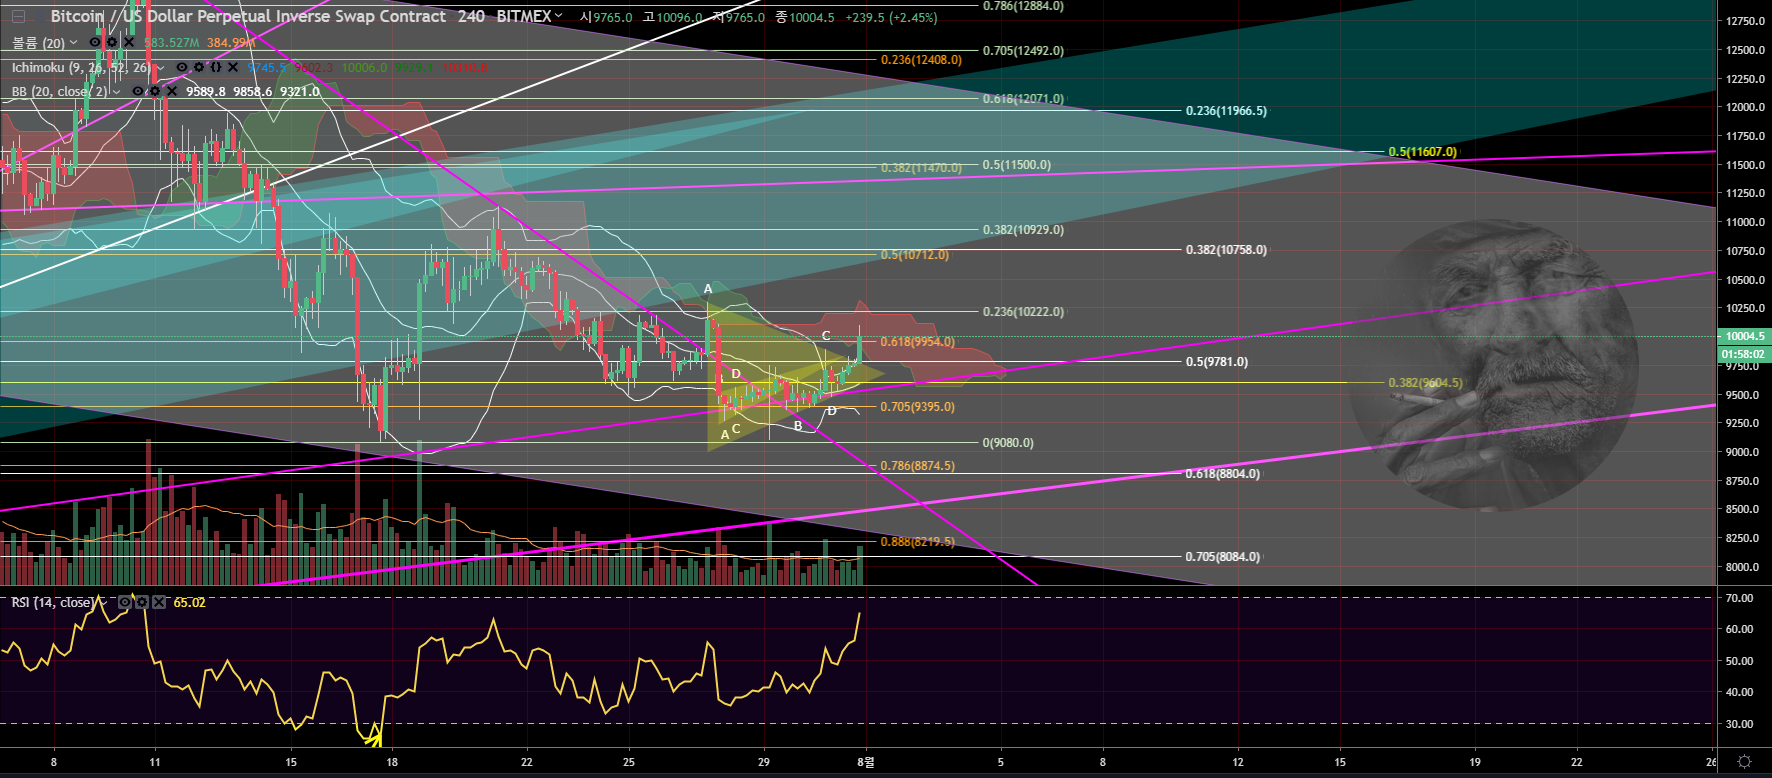This screenshot has height=778, width=1772.
Task: Hide the 볼륨 (20) volume indicator
Action: 95,43
